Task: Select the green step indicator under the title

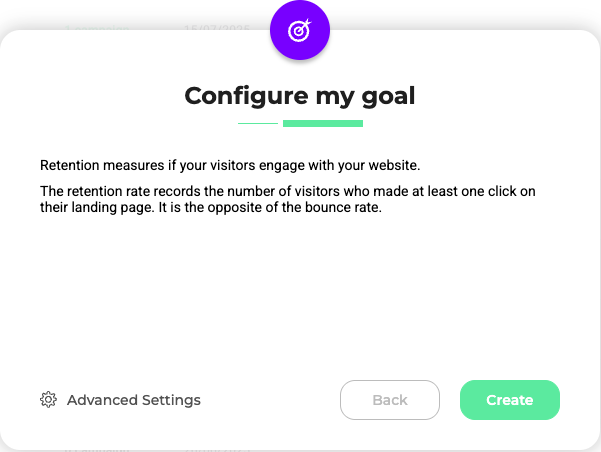Action: [322, 124]
